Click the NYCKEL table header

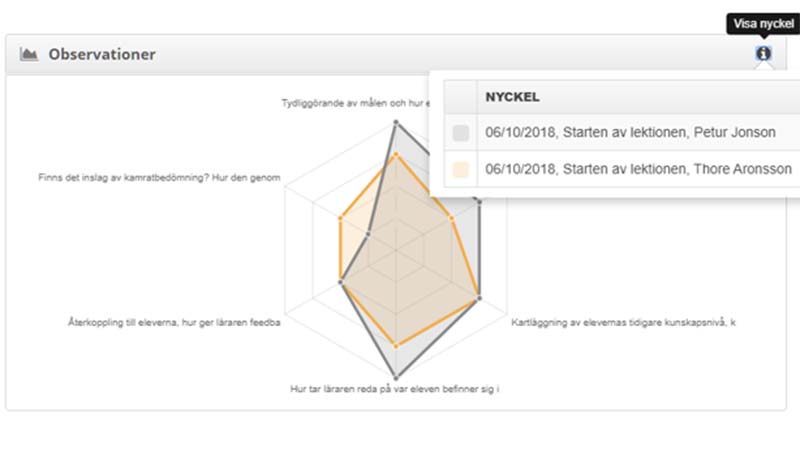[x=512, y=97]
